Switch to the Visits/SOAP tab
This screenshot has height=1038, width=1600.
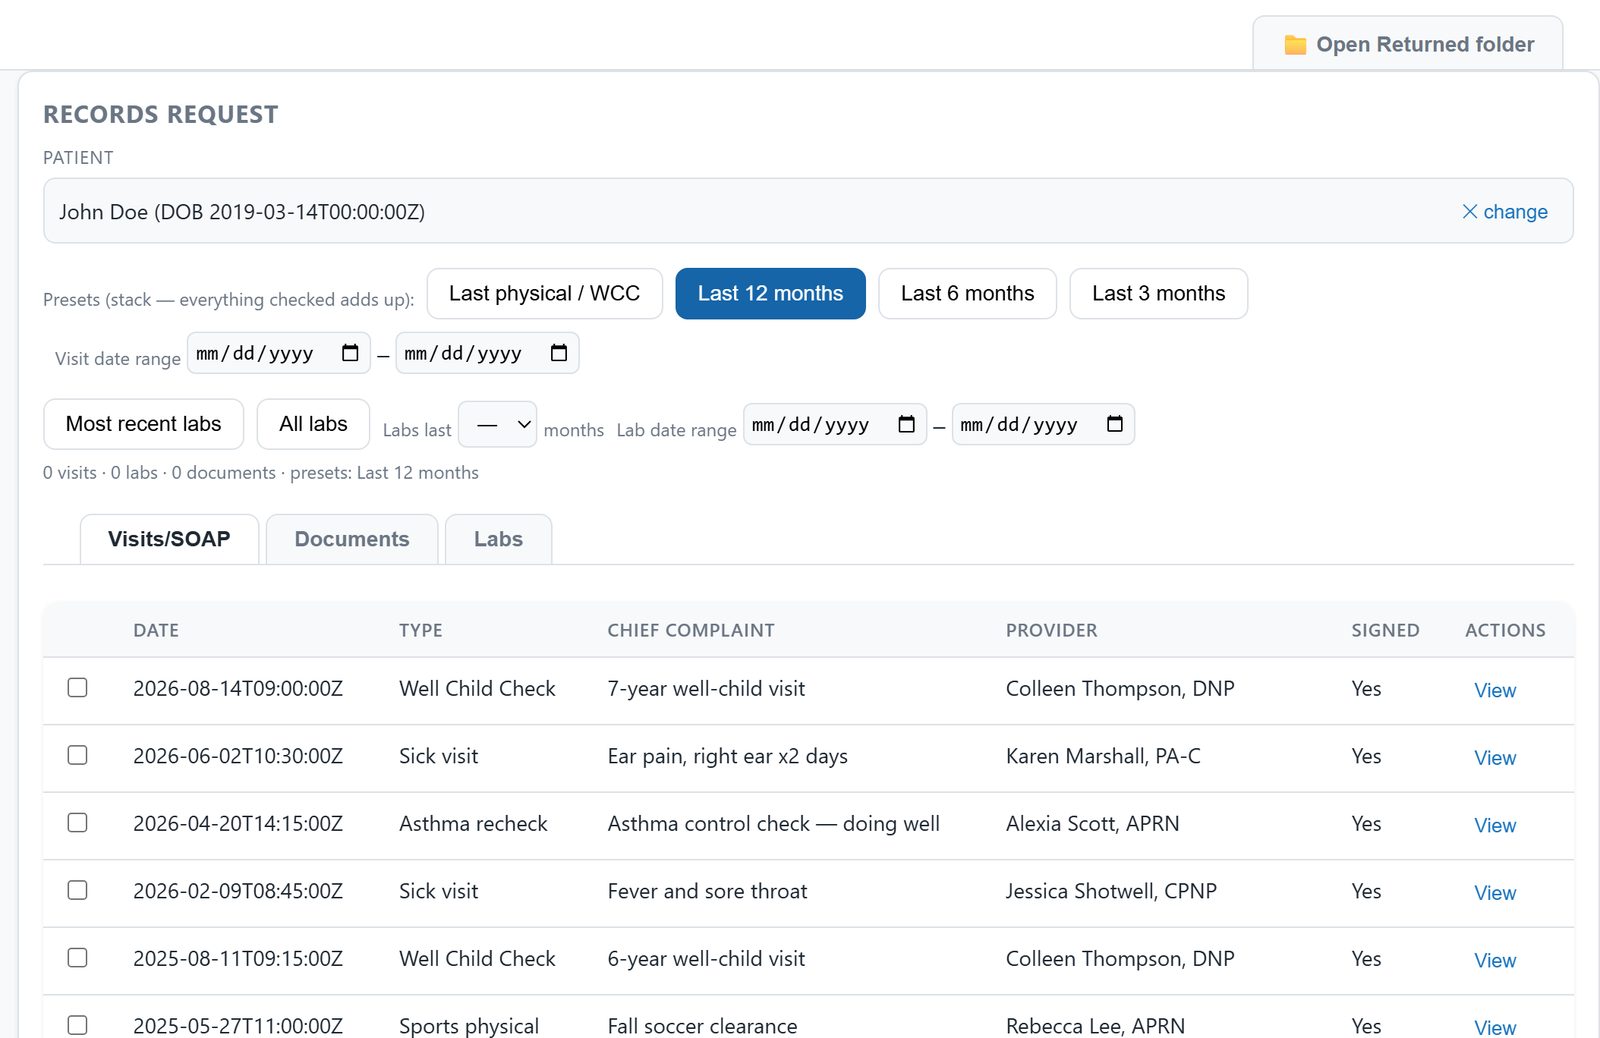click(169, 539)
